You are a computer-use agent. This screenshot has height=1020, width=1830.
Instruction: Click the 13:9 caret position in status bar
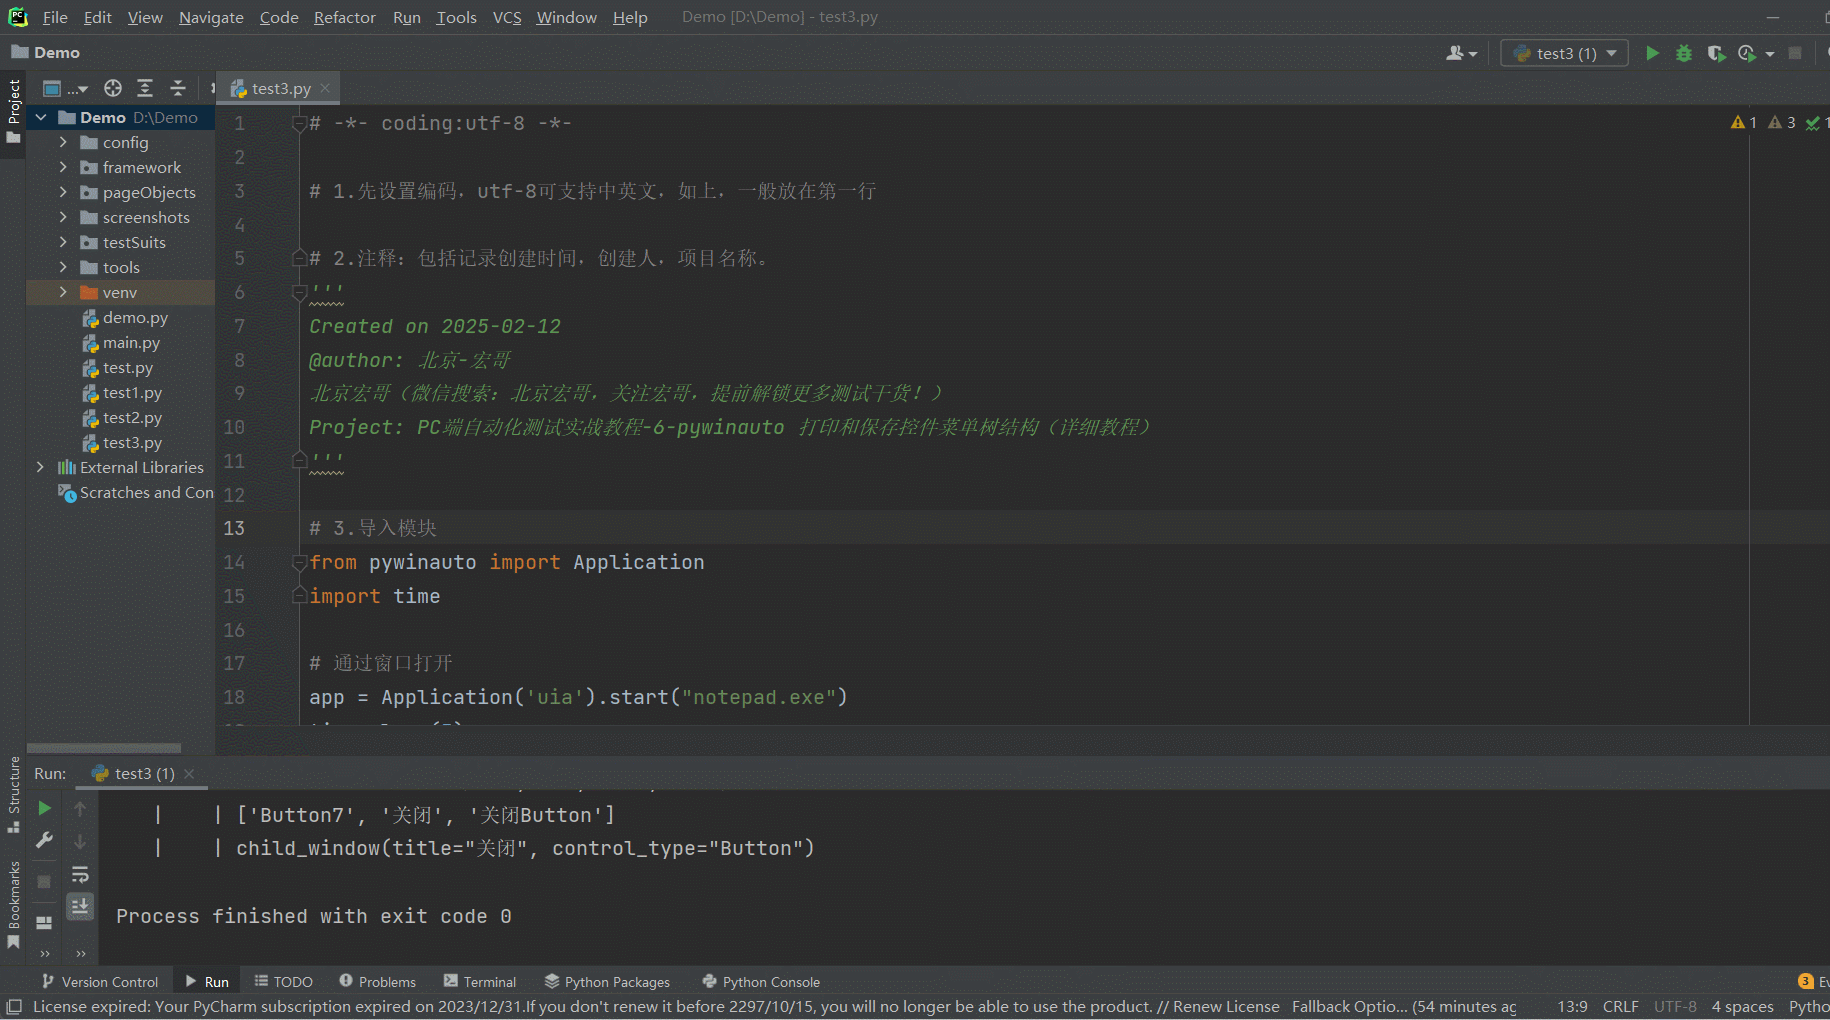coord(1572,1006)
